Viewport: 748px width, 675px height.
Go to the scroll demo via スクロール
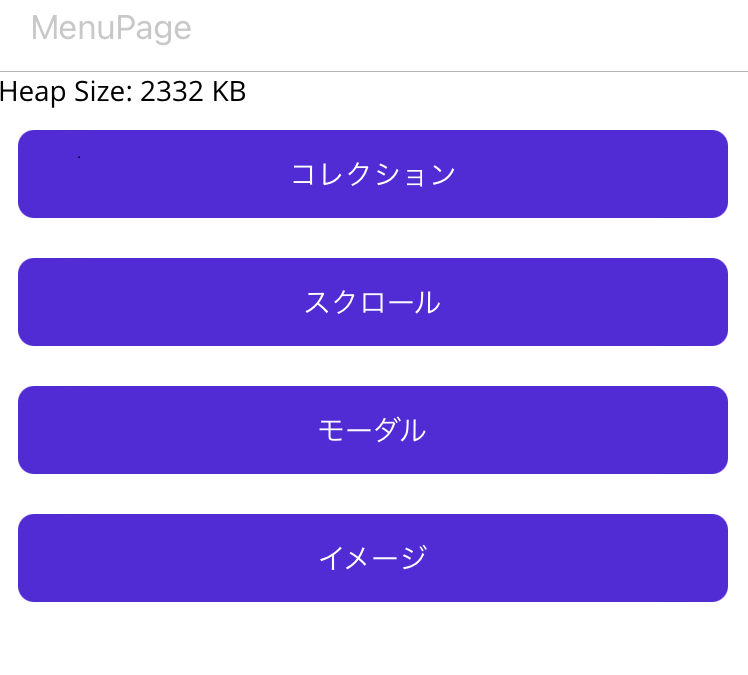point(373,302)
